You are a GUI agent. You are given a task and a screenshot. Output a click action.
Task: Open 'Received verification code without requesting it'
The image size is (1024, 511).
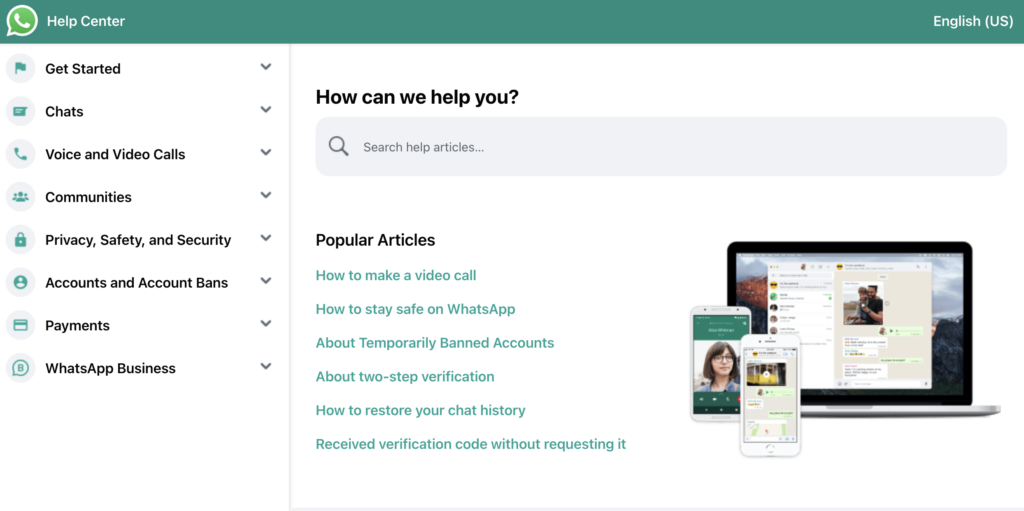(x=471, y=444)
